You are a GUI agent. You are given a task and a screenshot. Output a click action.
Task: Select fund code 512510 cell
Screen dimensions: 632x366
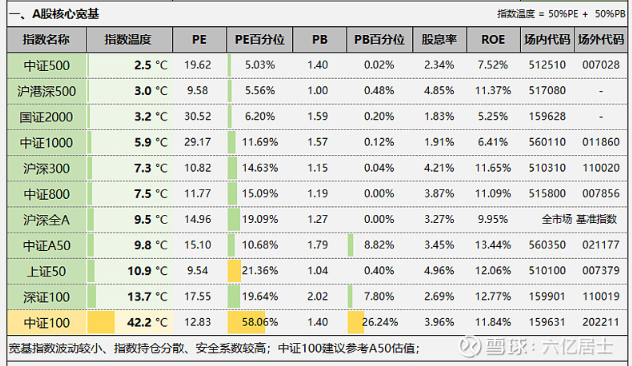click(x=547, y=65)
